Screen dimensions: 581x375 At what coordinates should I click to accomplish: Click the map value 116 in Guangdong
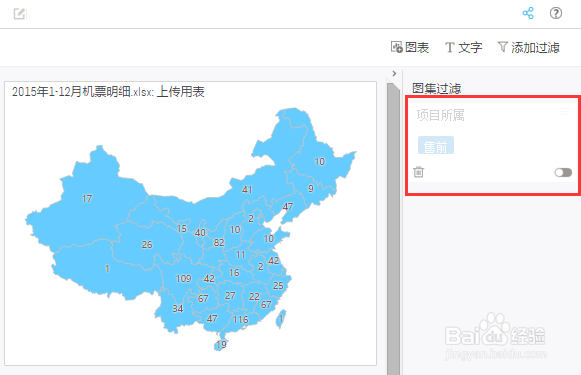240,319
